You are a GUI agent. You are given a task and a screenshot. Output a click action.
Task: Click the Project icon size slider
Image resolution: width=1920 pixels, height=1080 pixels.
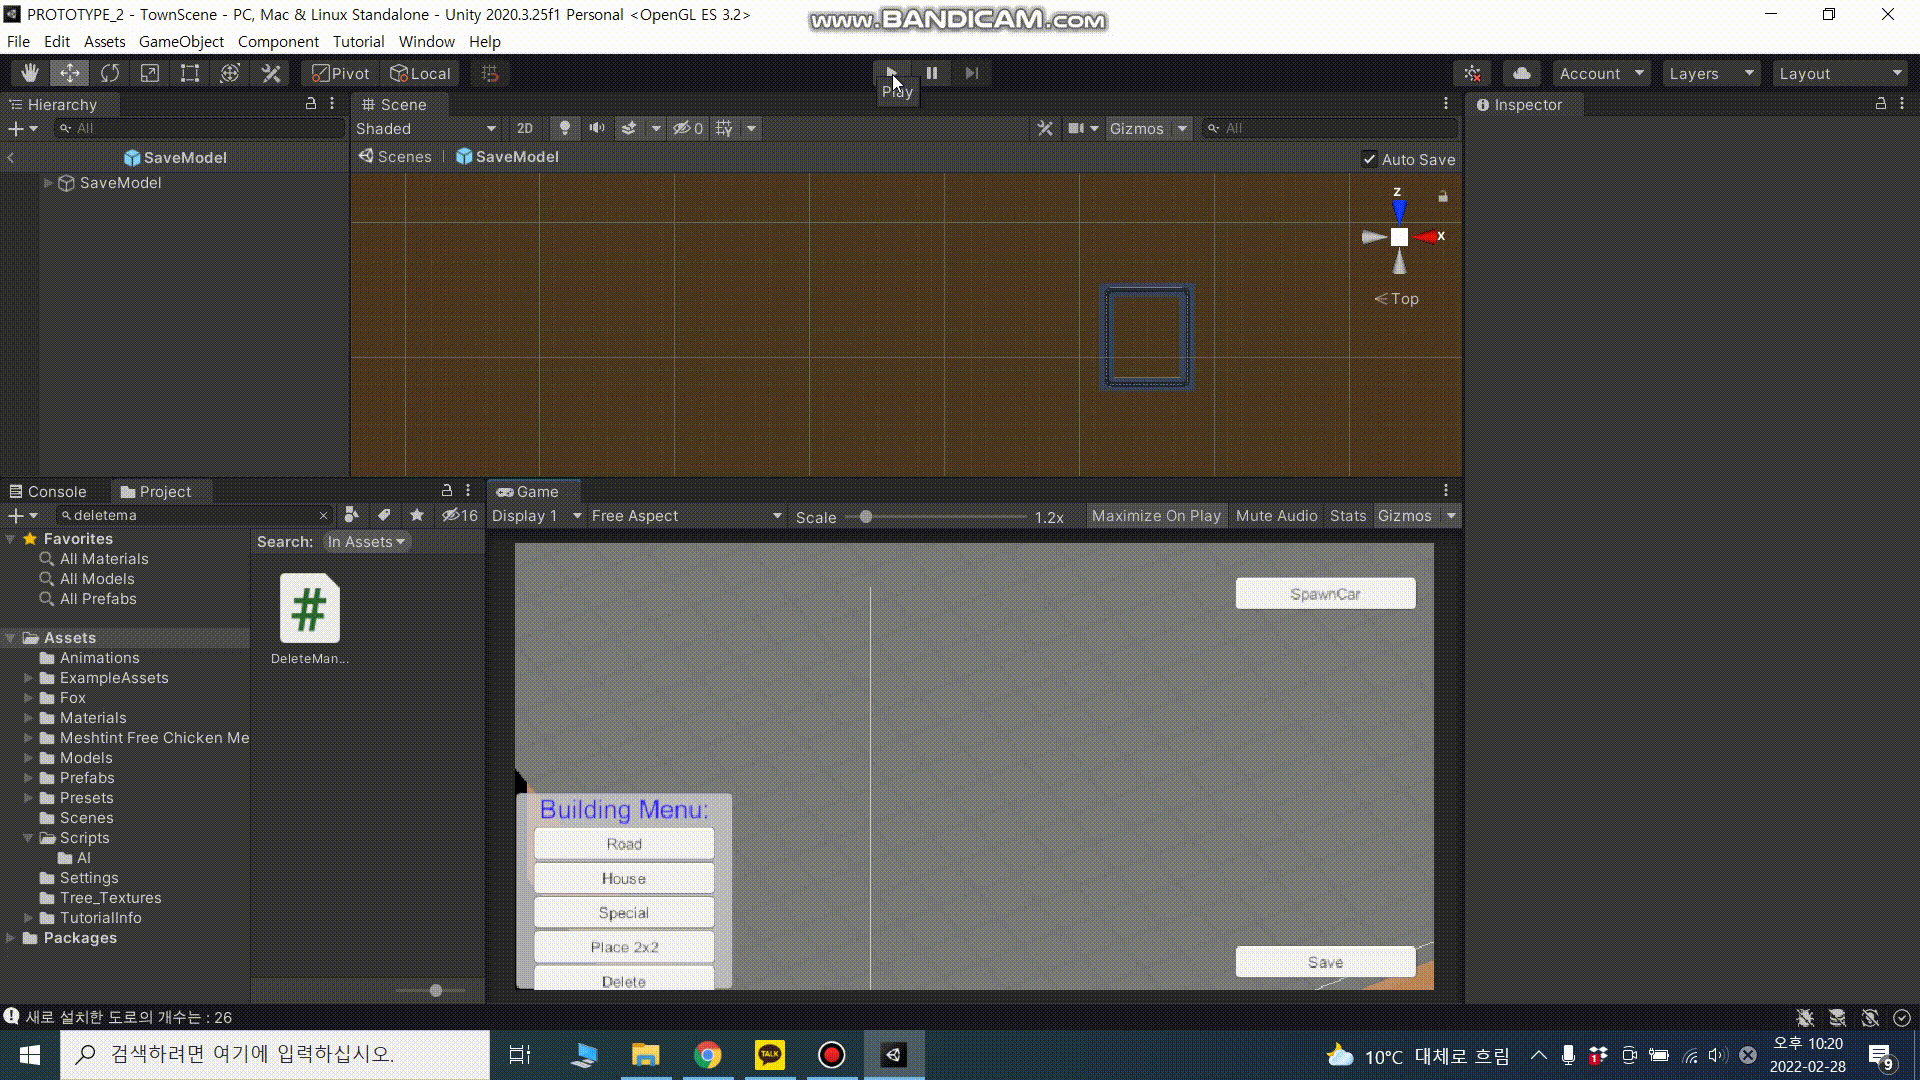click(x=431, y=990)
